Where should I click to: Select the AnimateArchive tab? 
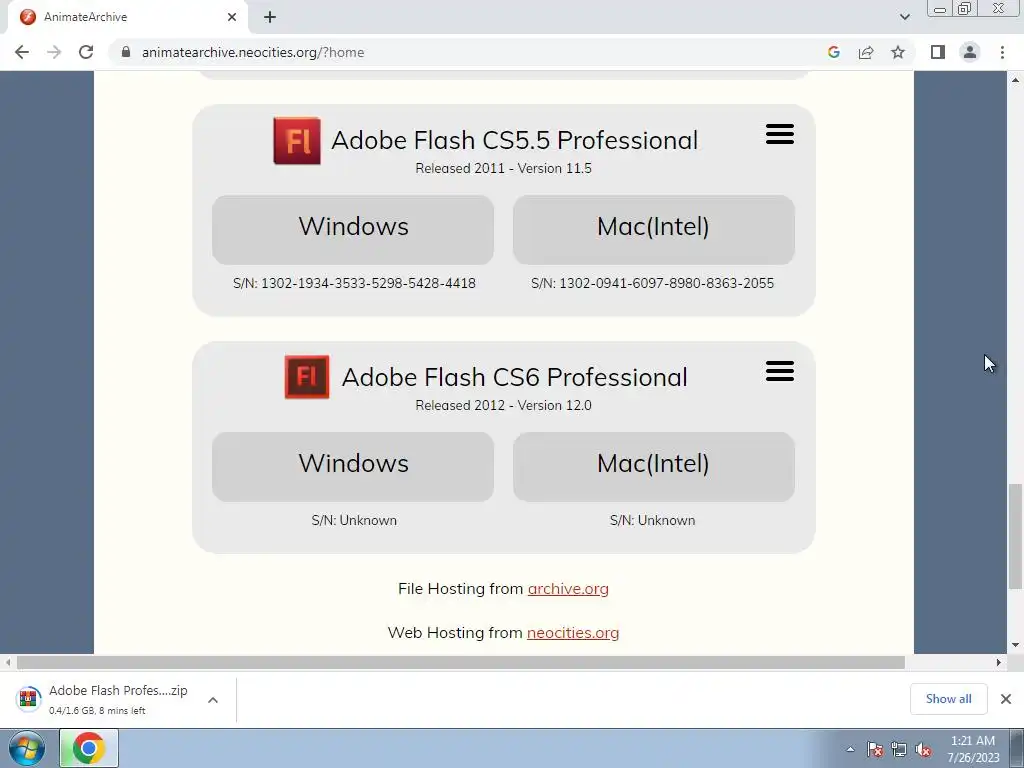click(x=127, y=17)
